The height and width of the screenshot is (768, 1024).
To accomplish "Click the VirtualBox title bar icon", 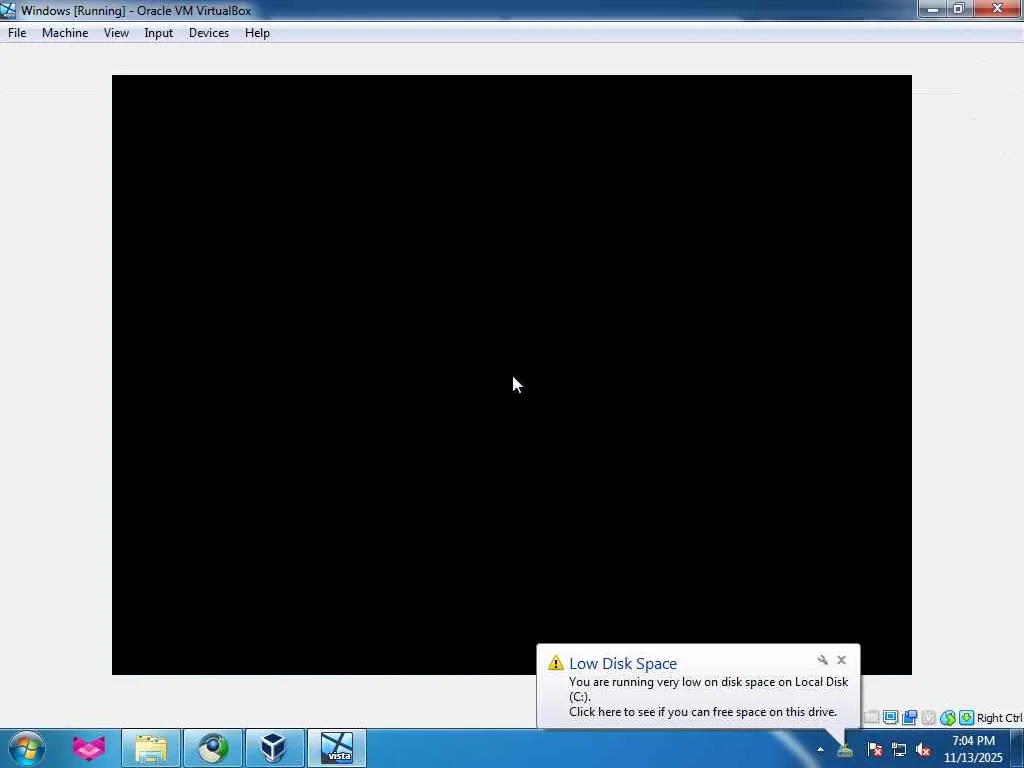I will pos(8,10).
